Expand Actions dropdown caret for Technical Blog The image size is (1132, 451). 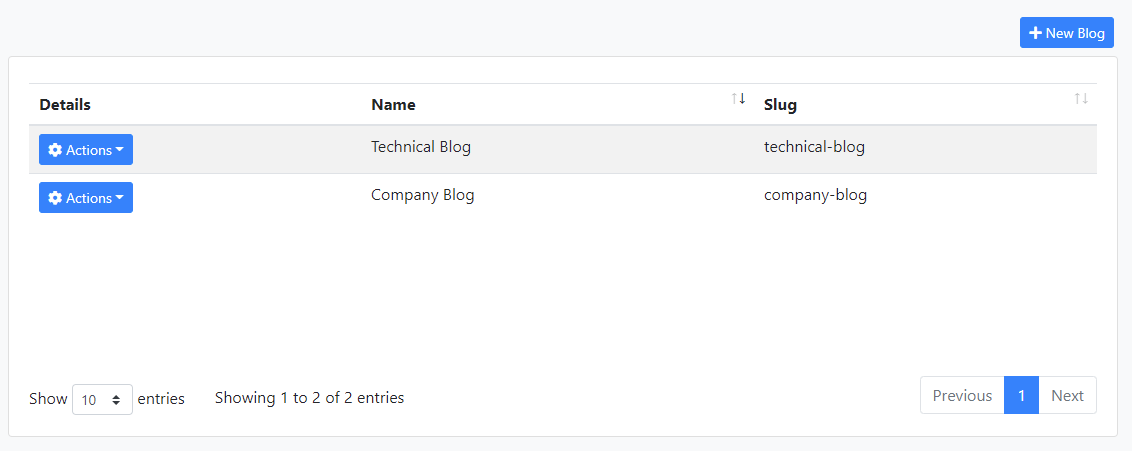click(x=120, y=150)
